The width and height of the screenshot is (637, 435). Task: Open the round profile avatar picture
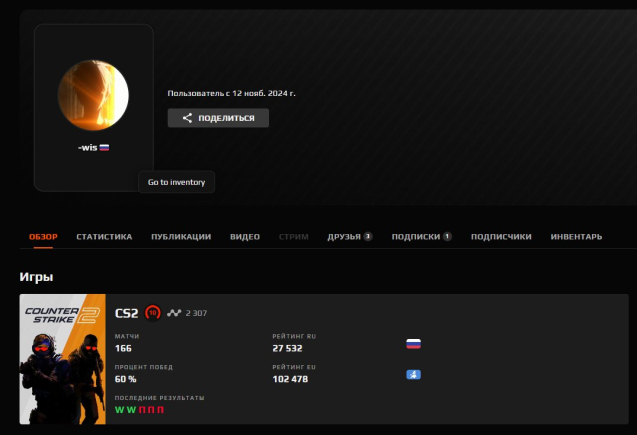coord(93,94)
